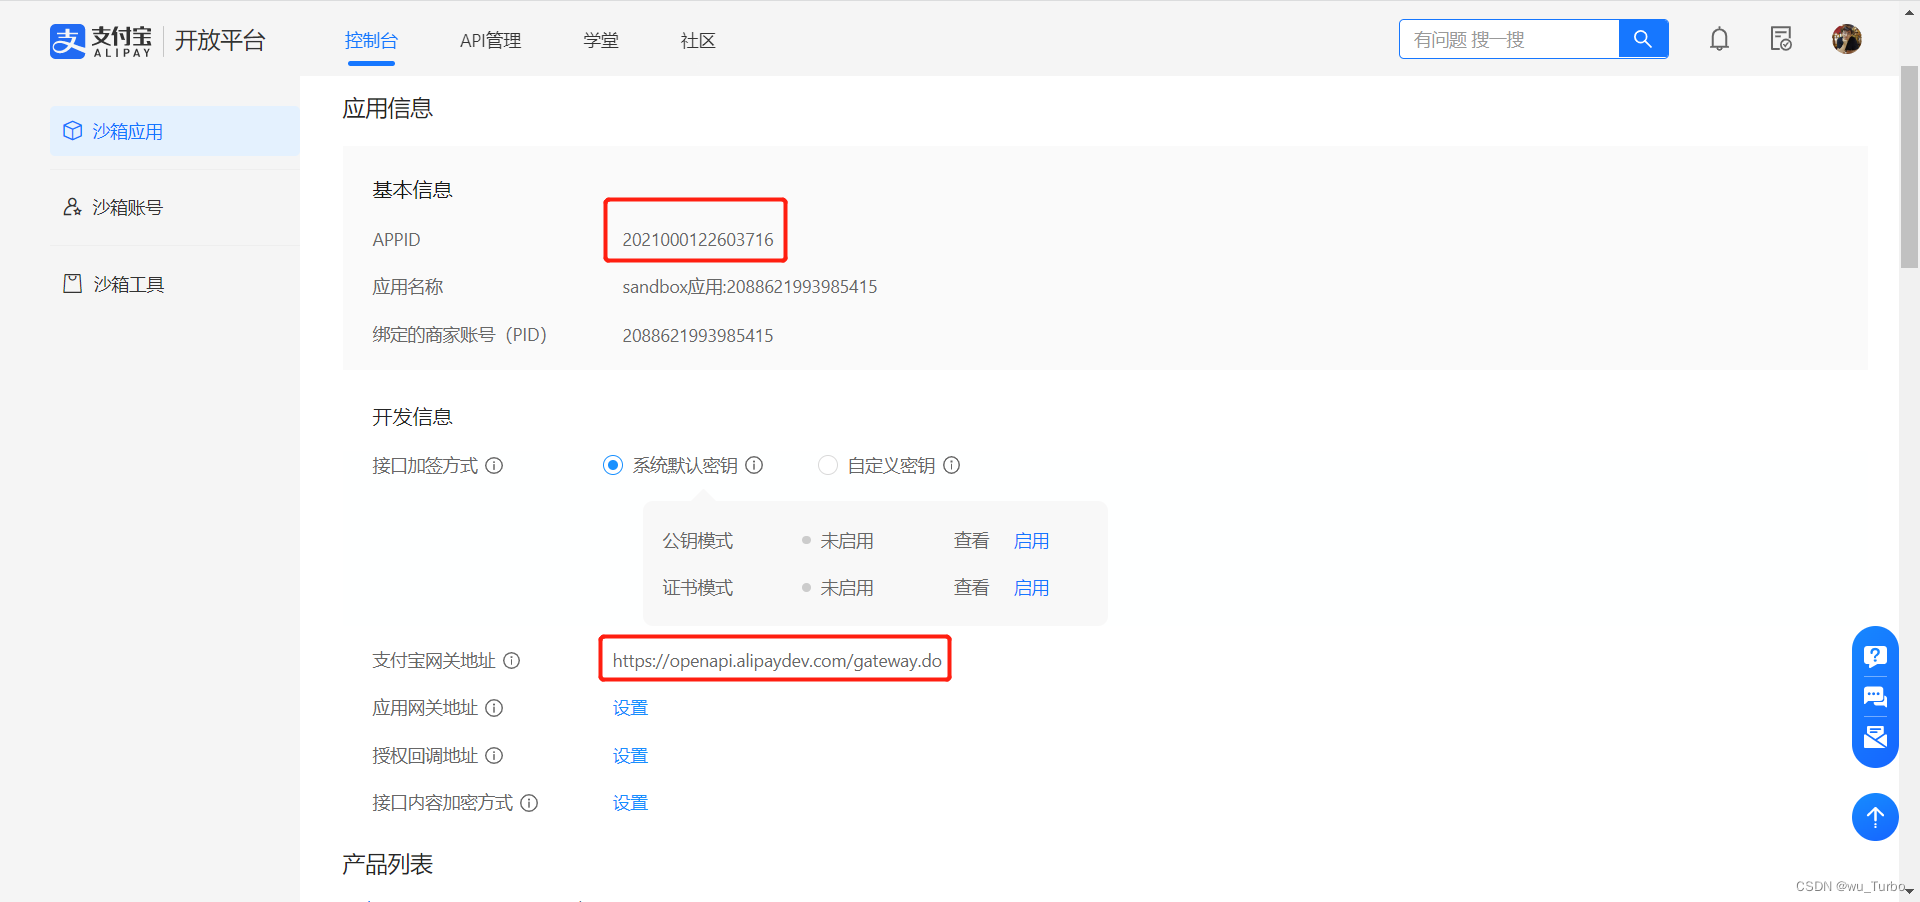Screen dimensions: 1920x902
Task: Click 设置 for 授权回调地址
Action: coord(630,755)
